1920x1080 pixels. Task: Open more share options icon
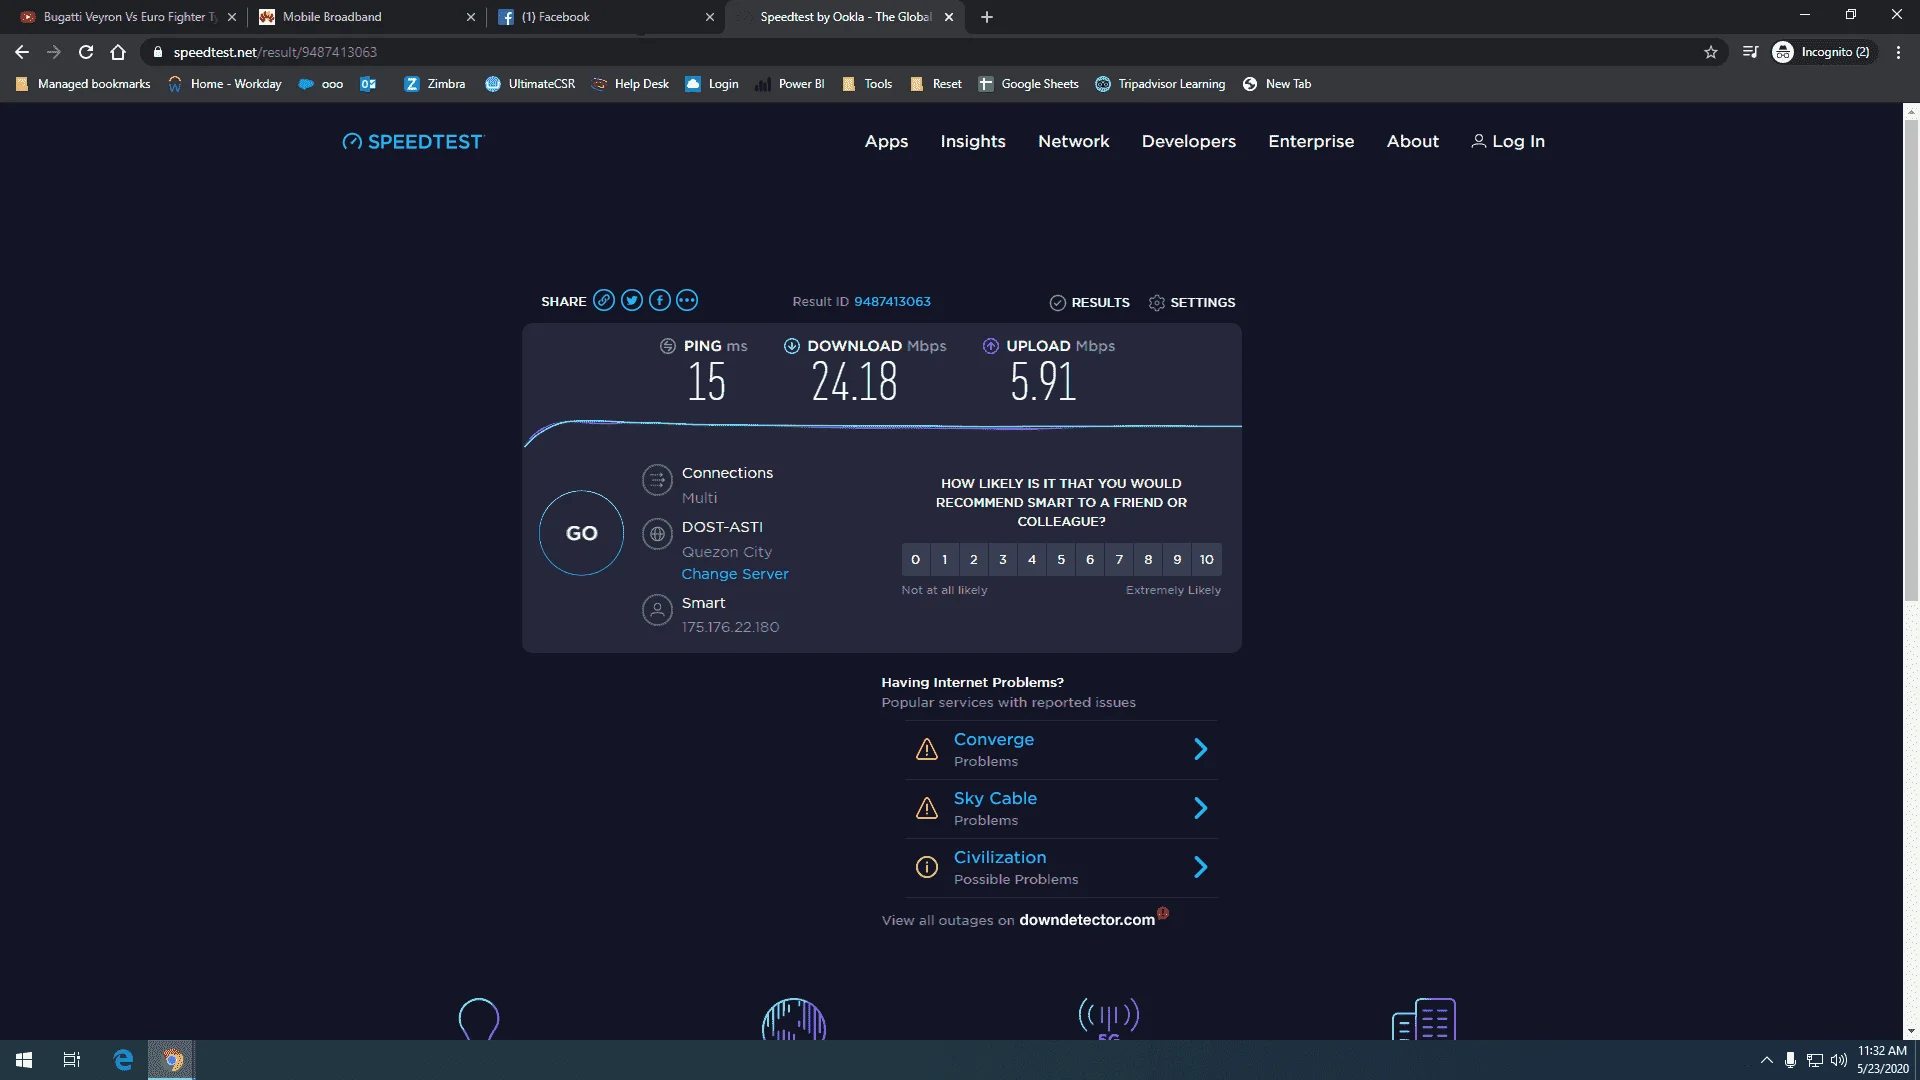[687, 300]
